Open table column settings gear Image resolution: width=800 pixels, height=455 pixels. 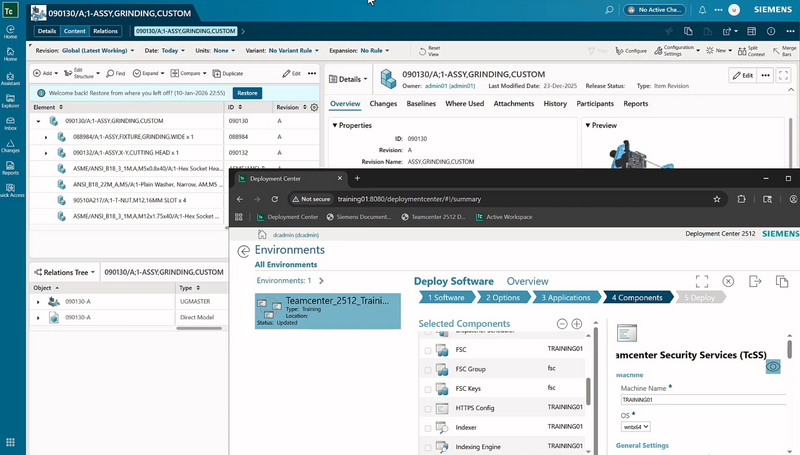pos(314,107)
